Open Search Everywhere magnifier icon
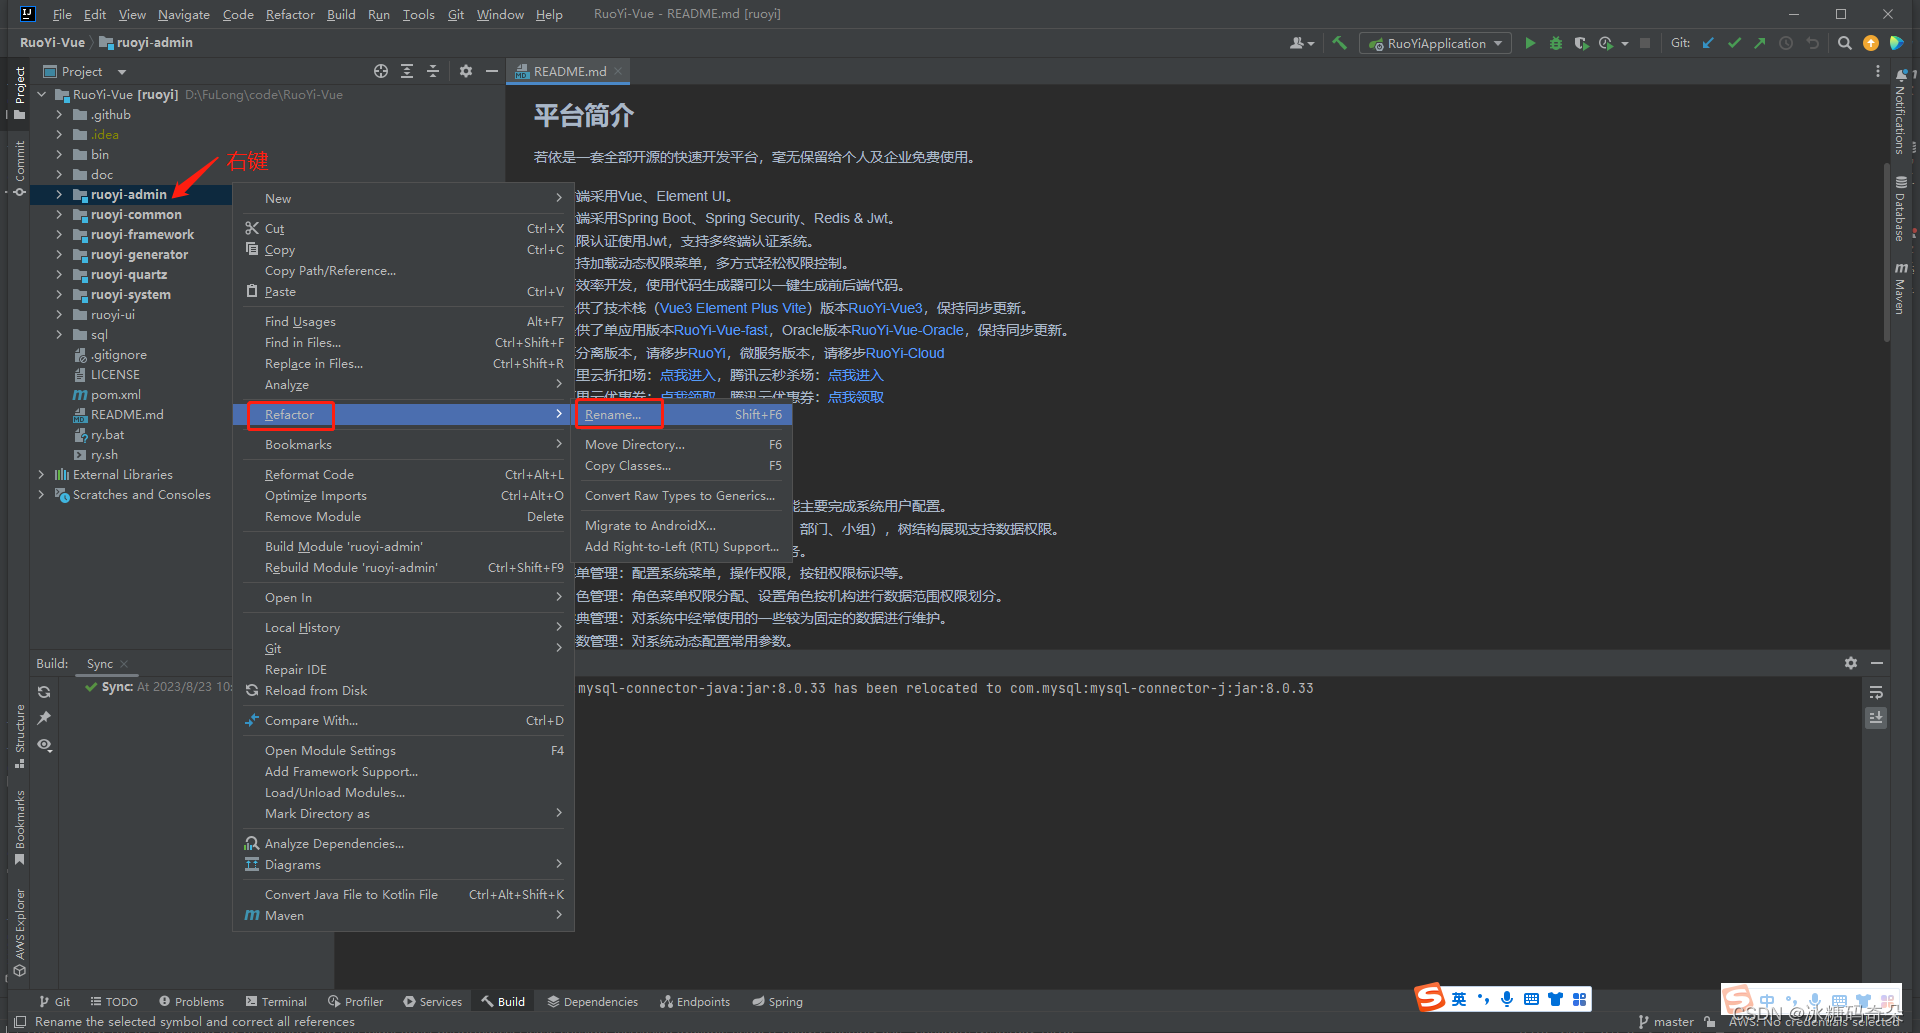 [x=1845, y=43]
